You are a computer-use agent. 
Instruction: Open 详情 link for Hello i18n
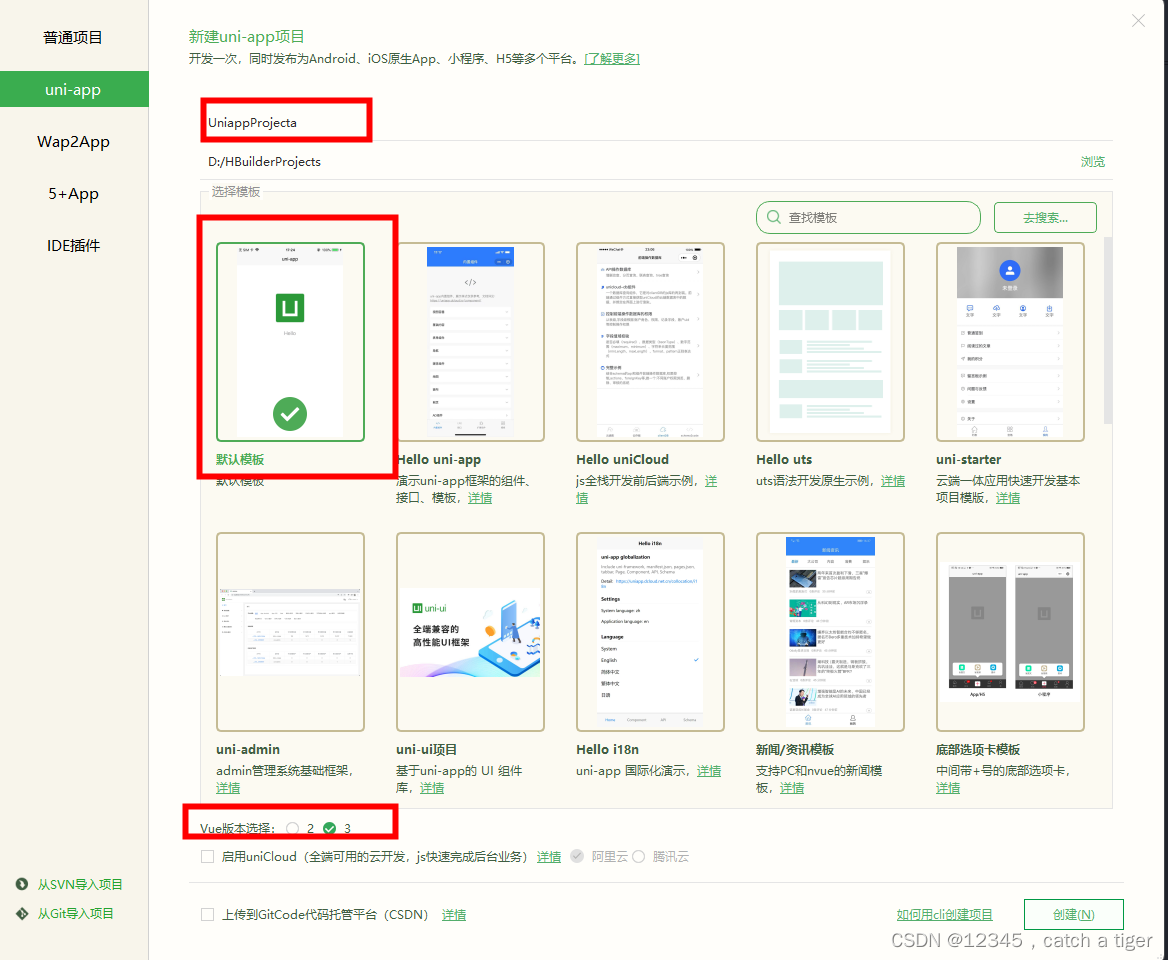708,771
